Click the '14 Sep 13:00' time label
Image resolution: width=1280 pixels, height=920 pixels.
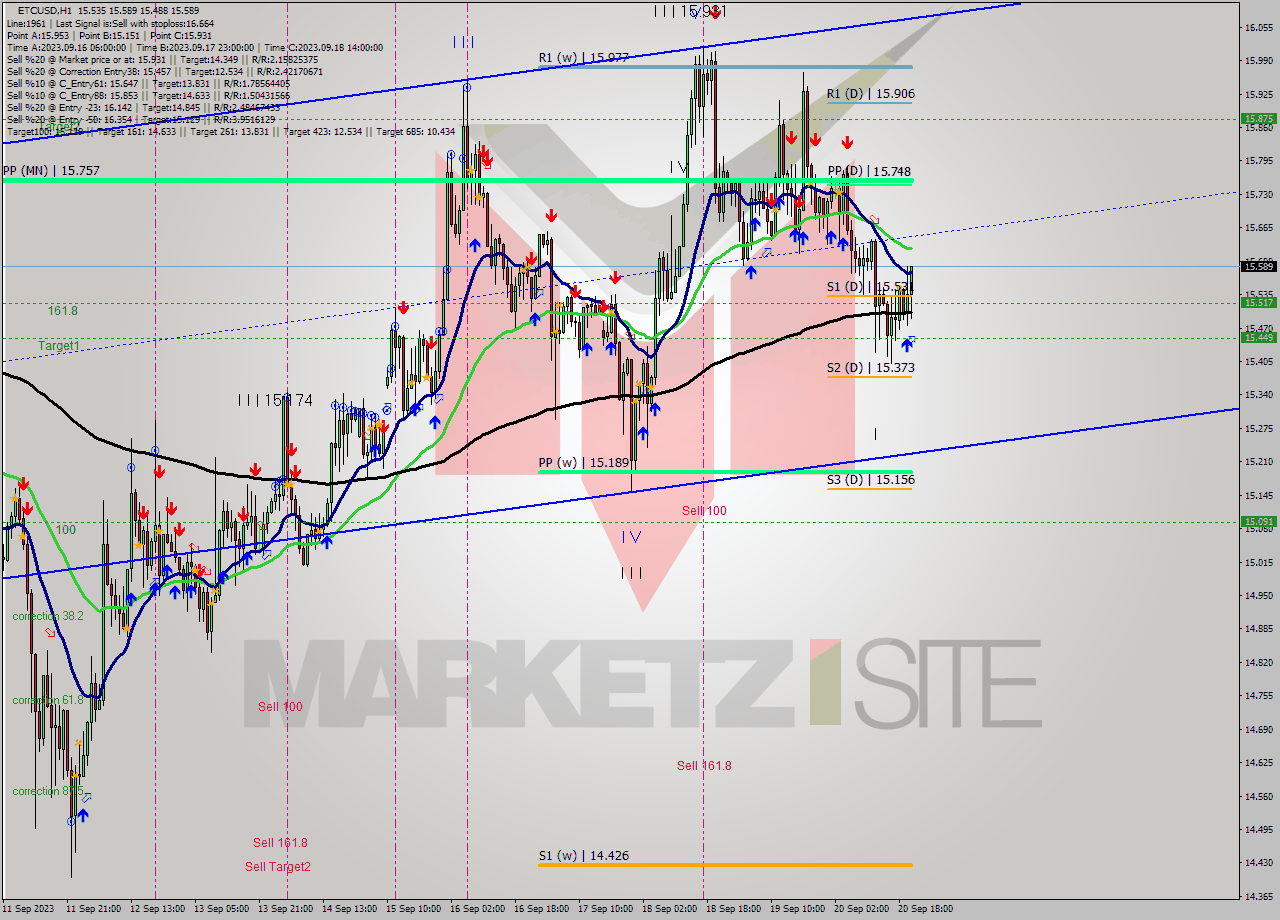point(349,909)
